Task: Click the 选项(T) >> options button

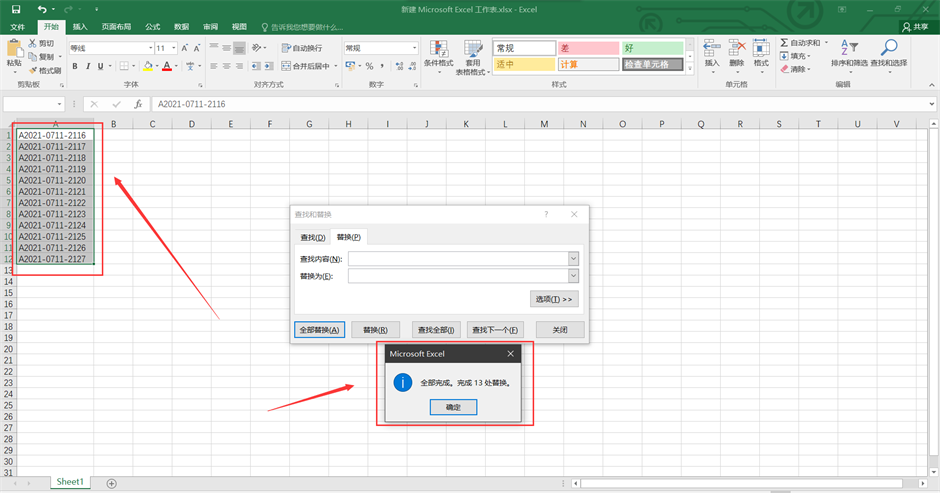Action: (x=554, y=299)
